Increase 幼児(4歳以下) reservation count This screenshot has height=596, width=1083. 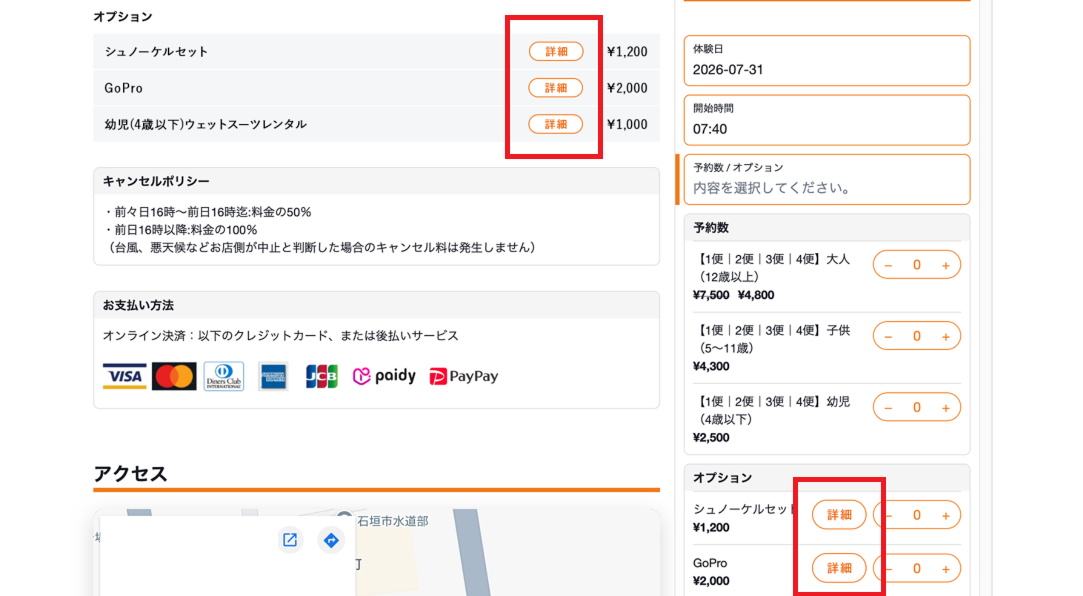946,407
